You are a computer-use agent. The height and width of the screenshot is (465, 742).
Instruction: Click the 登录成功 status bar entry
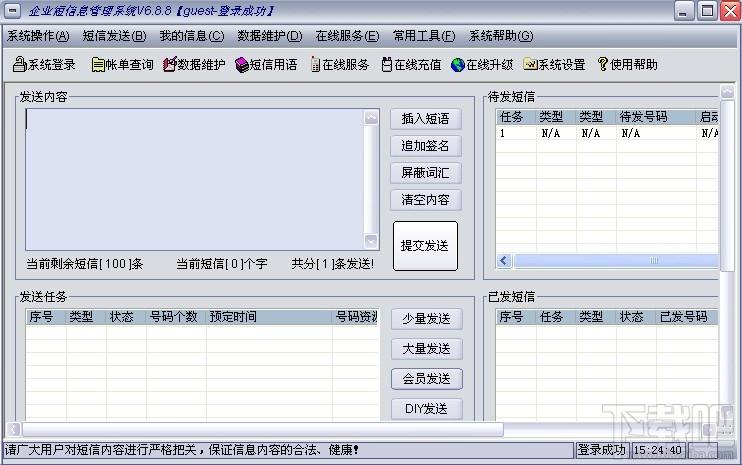pos(601,450)
